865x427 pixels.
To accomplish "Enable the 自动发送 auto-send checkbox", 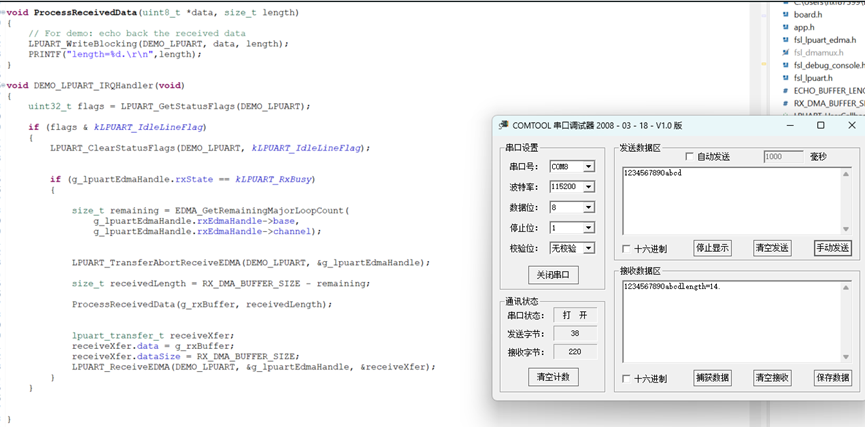I will click(689, 157).
